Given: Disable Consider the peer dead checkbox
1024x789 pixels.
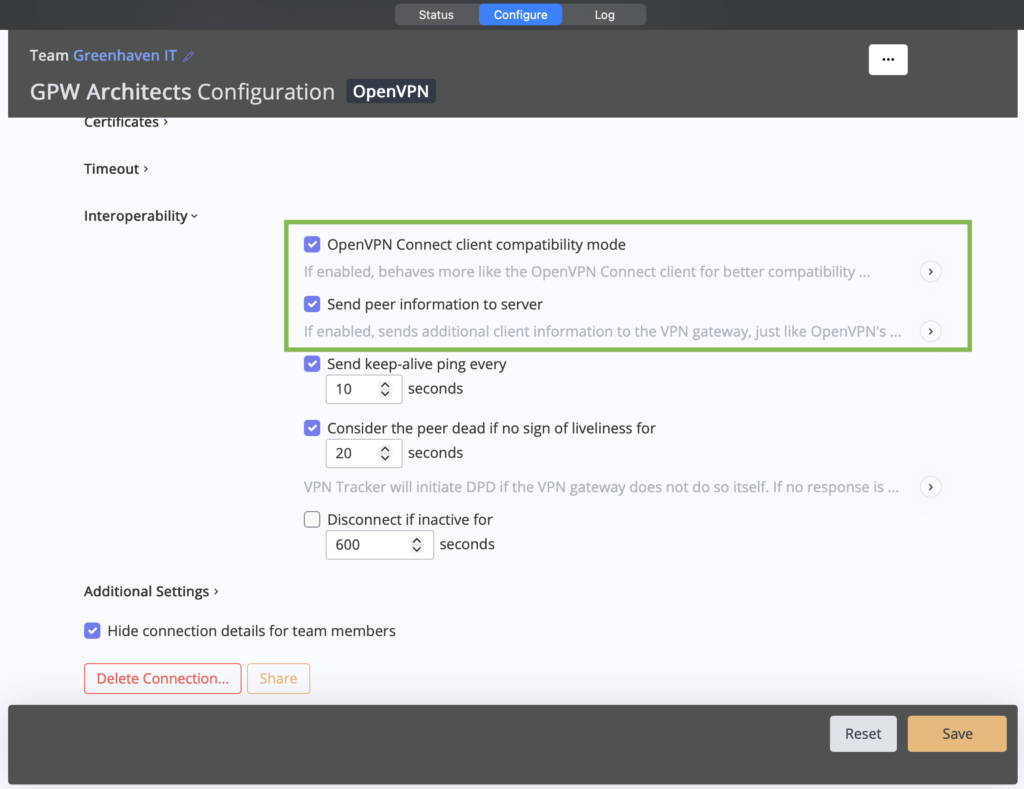Looking at the screenshot, I should (312, 428).
